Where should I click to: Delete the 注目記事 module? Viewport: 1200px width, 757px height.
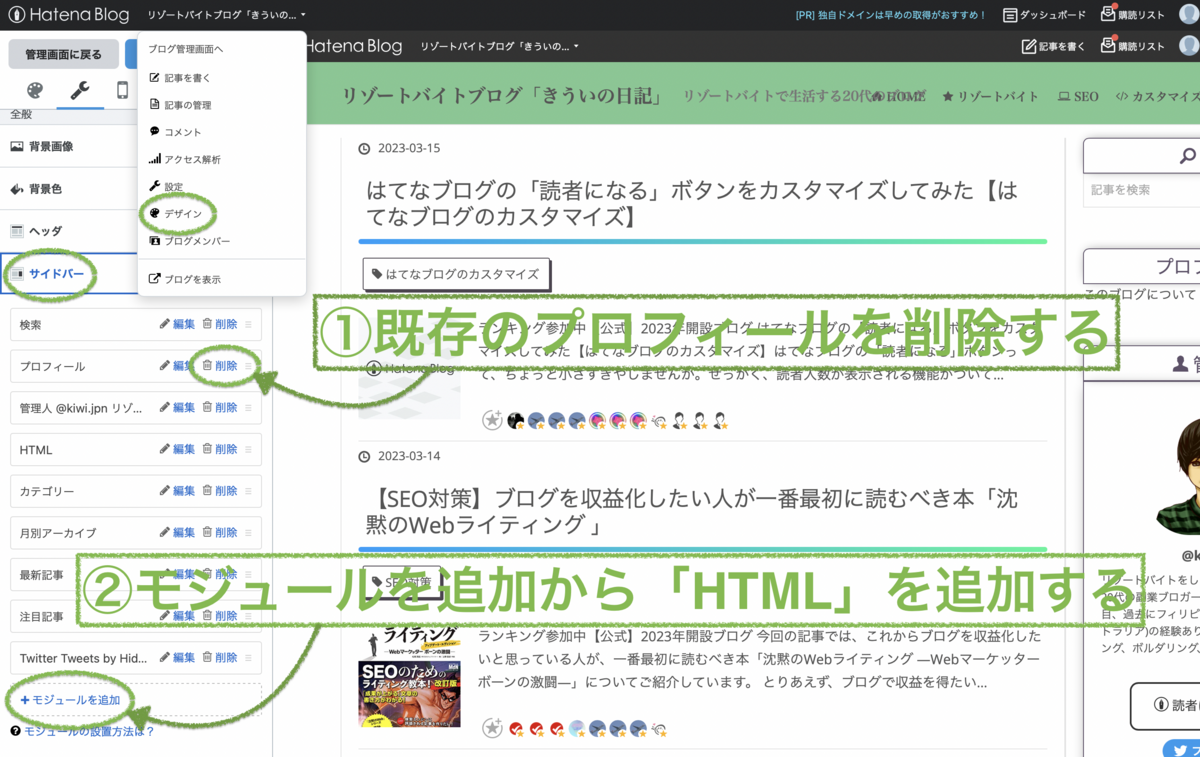point(220,616)
